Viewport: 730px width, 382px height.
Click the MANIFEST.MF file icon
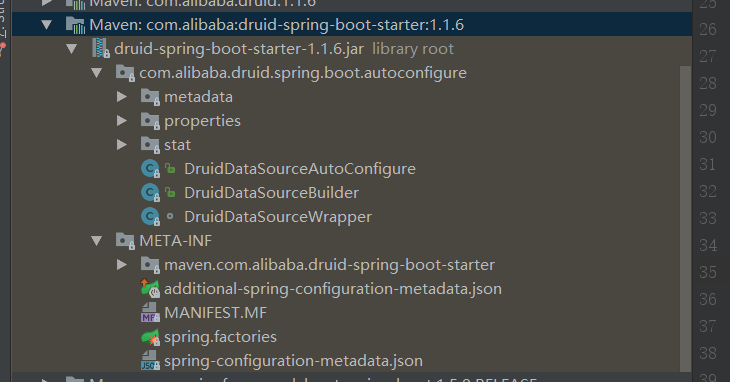tap(150, 313)
